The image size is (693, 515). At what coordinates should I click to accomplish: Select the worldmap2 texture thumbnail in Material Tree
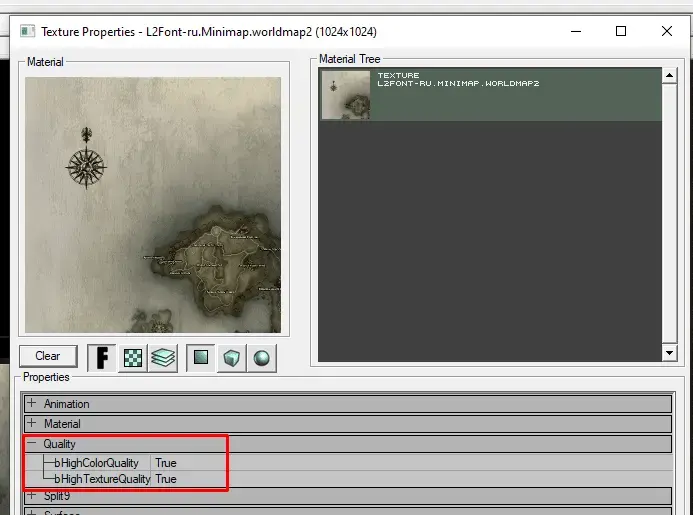tap(346, 95)
